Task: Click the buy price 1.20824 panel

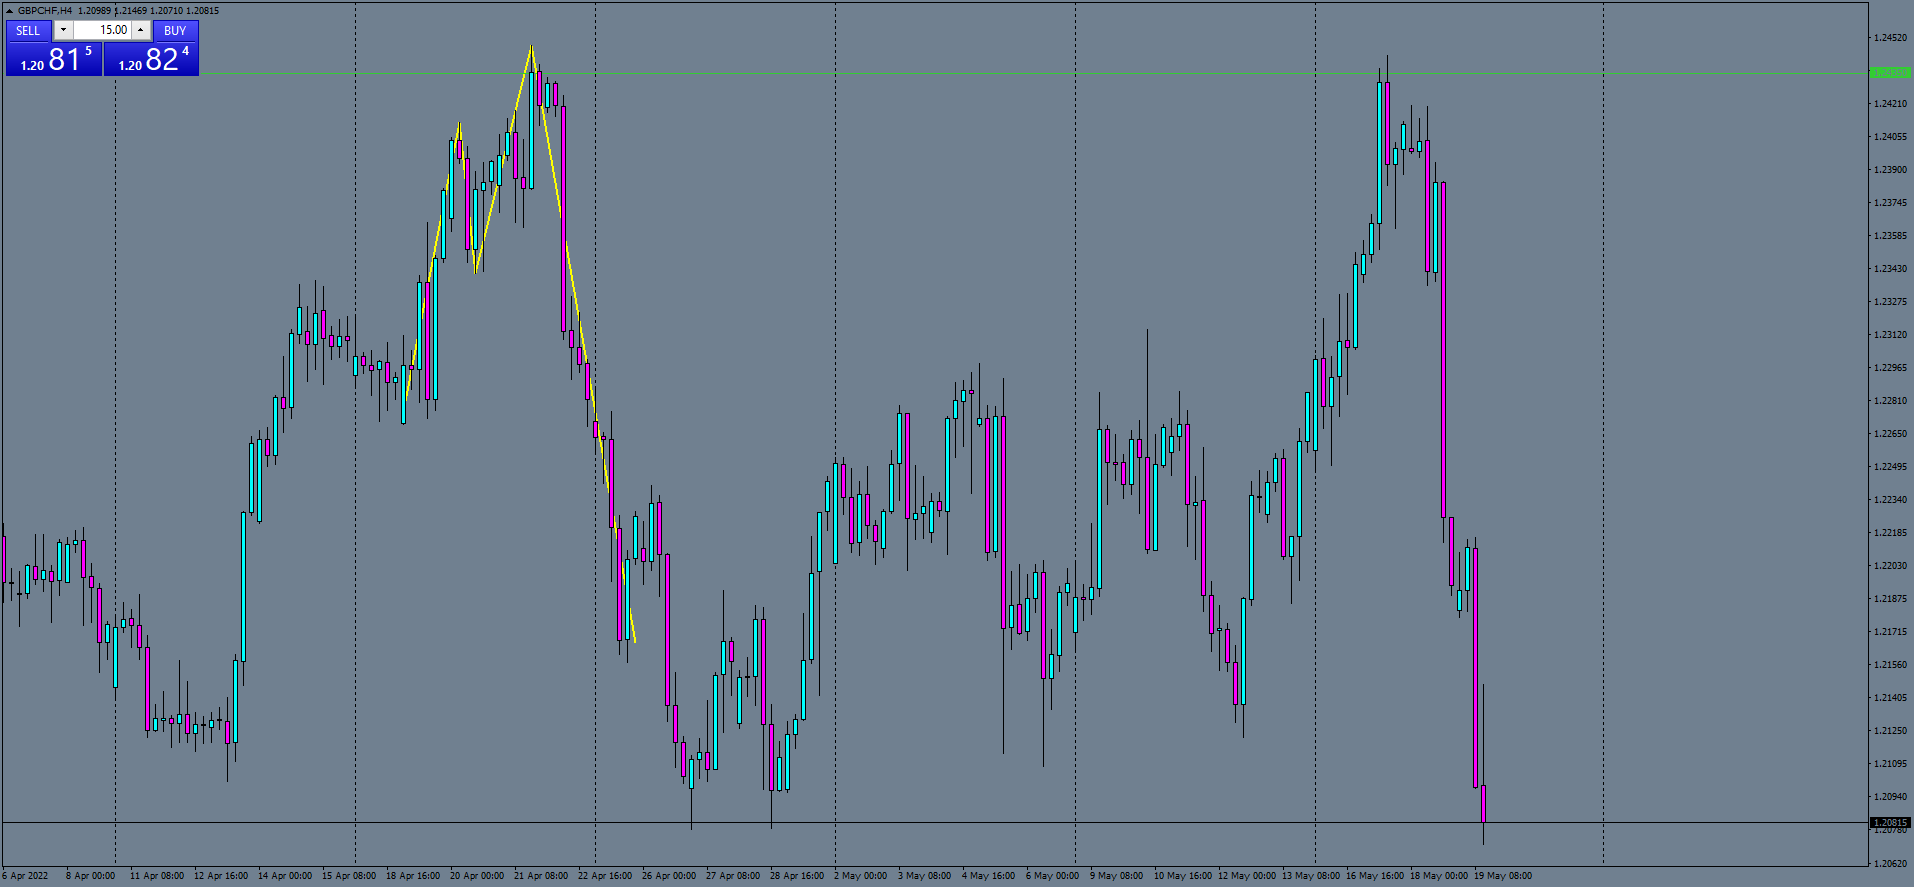Action: 151,59
